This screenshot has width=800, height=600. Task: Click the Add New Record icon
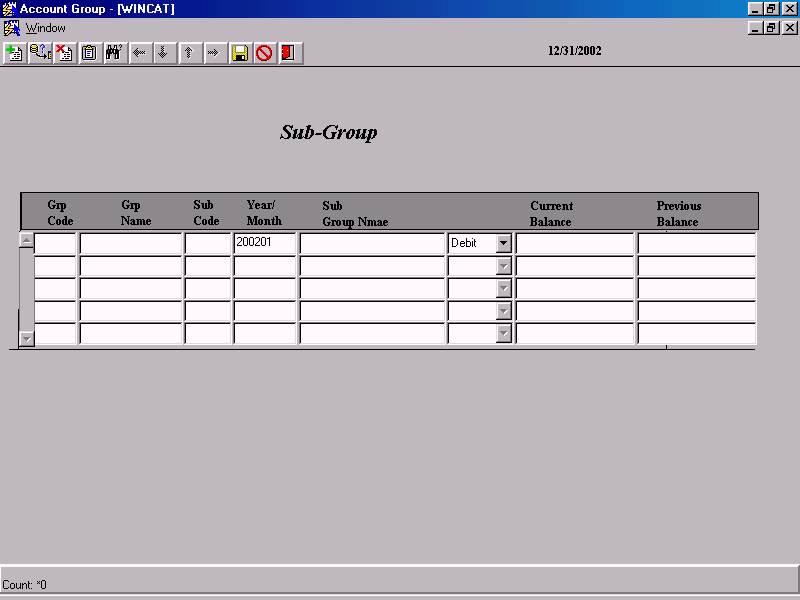point(14,53)
